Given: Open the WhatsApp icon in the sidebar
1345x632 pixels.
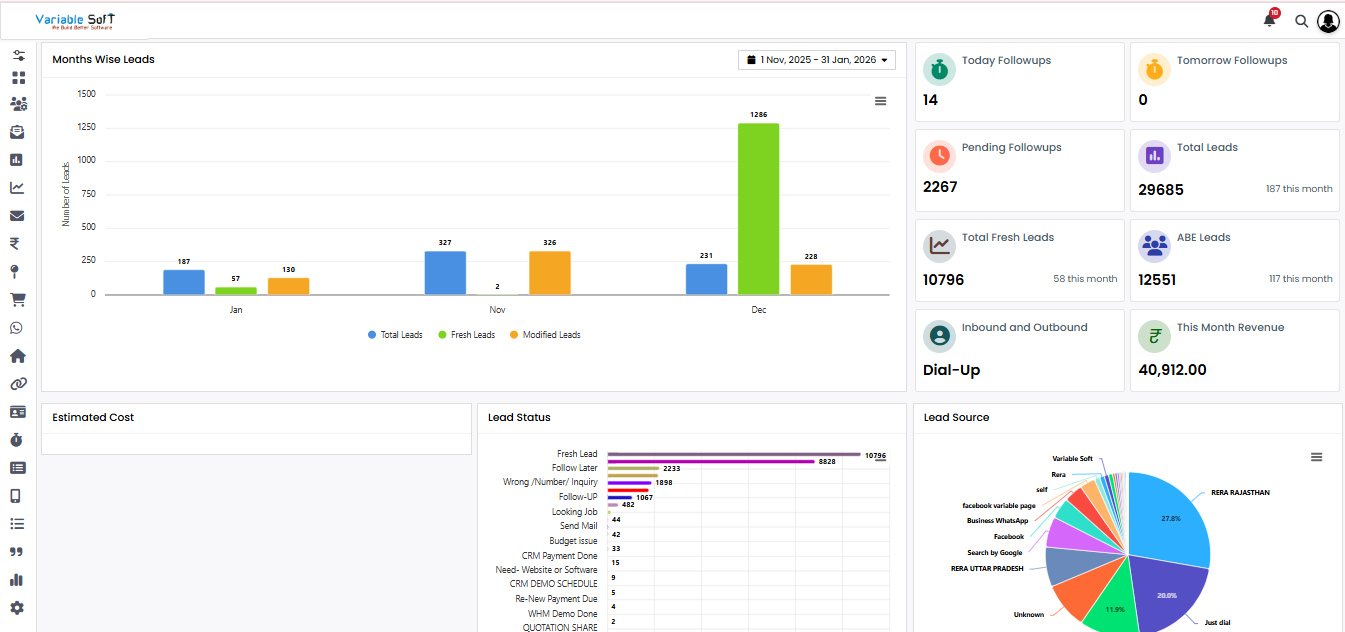Looking at the screenshot, I should (x=18, y=327).
